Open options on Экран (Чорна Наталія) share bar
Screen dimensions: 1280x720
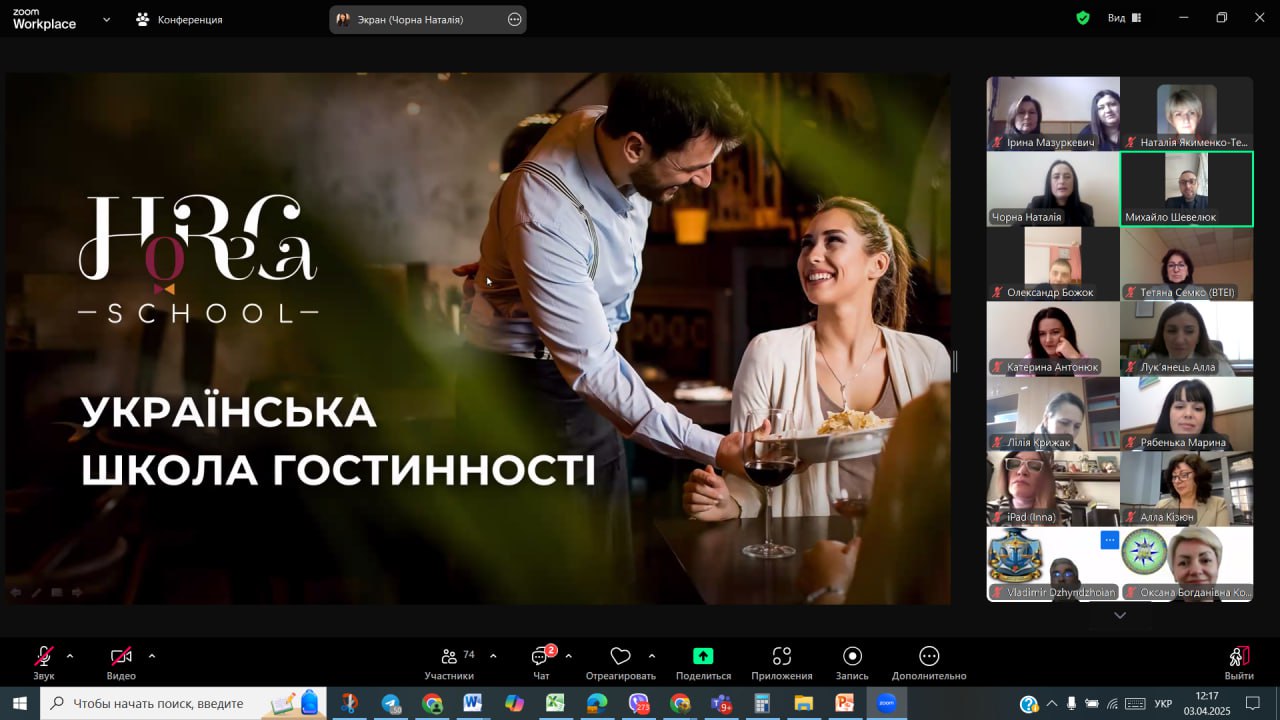pos(514,19)
